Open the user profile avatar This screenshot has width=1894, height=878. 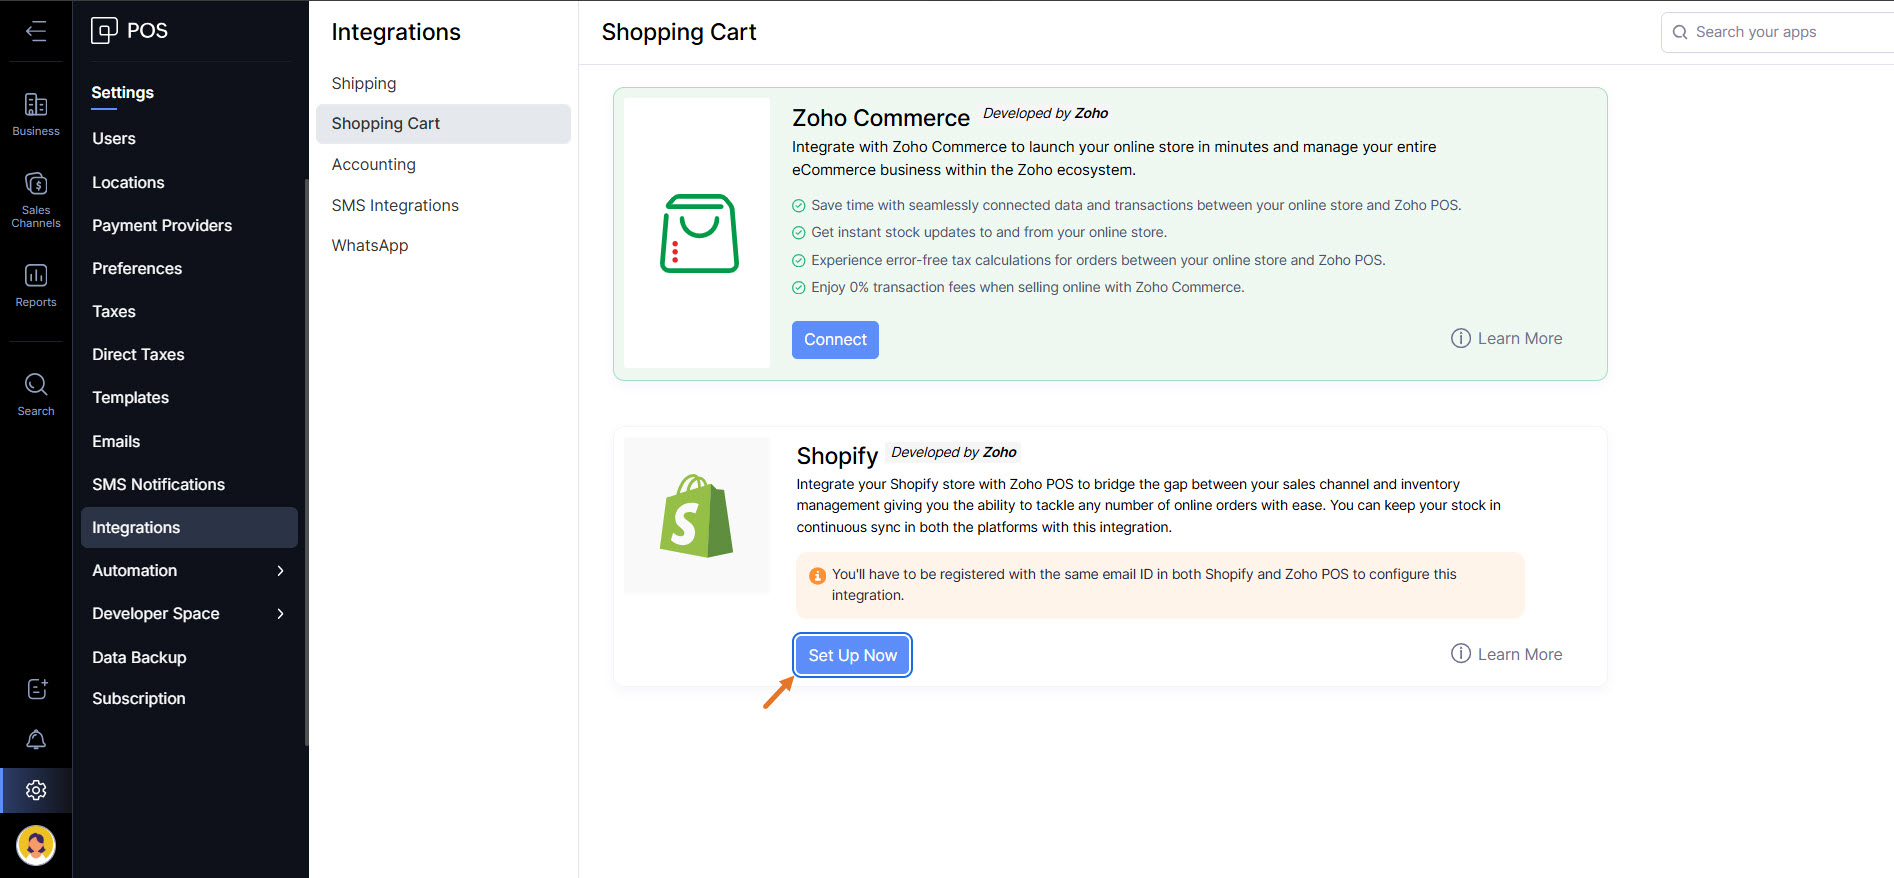(36, 845)
